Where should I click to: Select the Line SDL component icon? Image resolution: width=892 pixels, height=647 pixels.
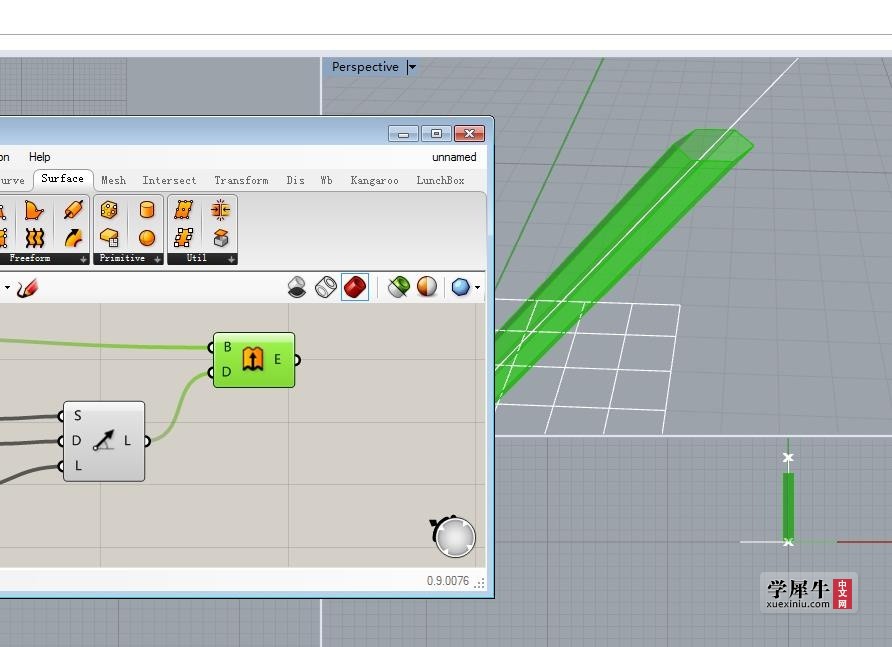[x=103, y=440]
